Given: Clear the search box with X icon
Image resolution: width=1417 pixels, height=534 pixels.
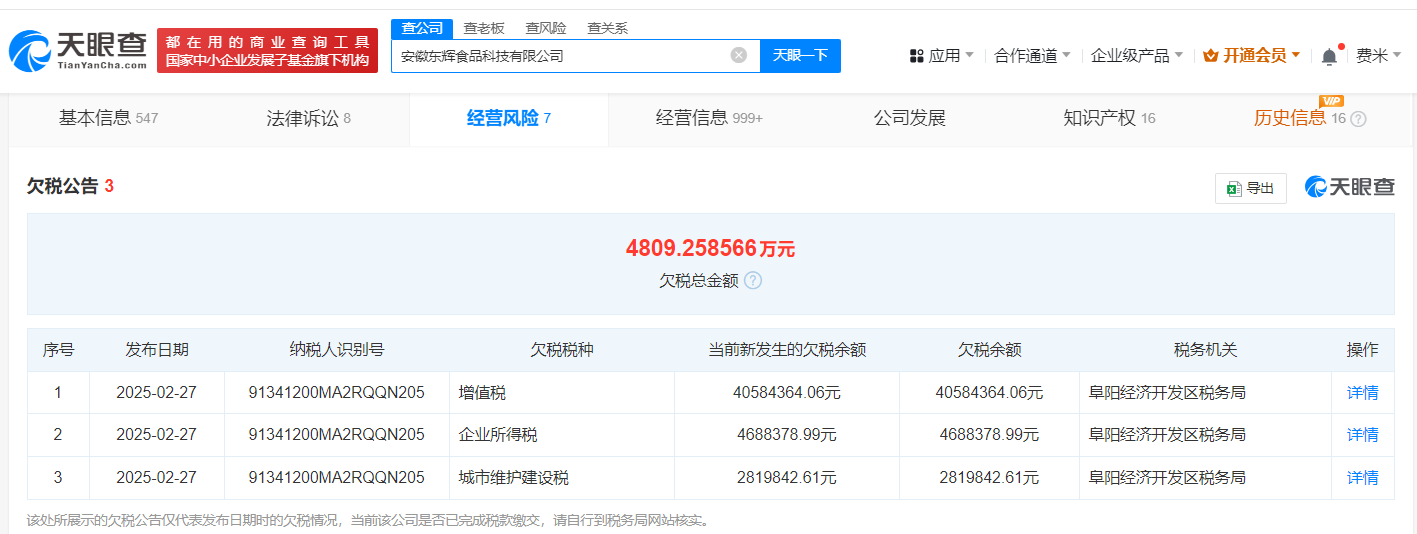Looking at the screenshot, I should point(739,55).
